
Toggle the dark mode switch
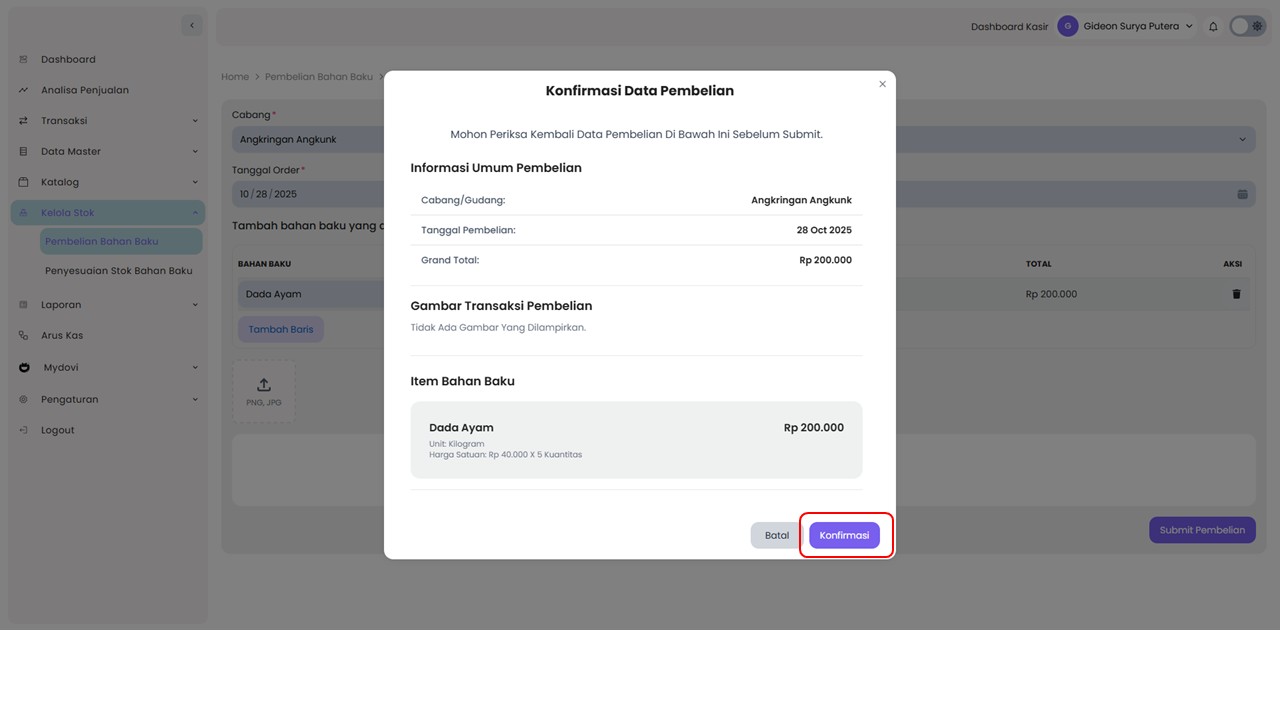tap(1247, 27)
